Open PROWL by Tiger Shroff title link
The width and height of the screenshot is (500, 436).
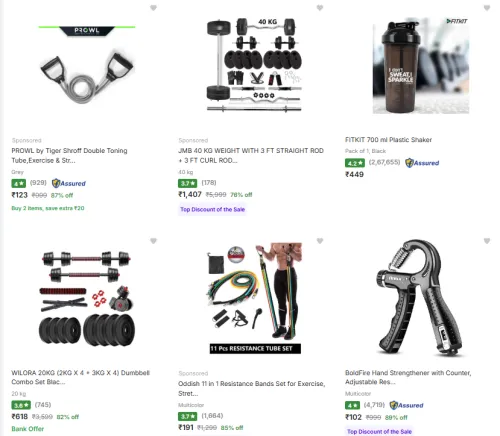(x=69, y=155)
